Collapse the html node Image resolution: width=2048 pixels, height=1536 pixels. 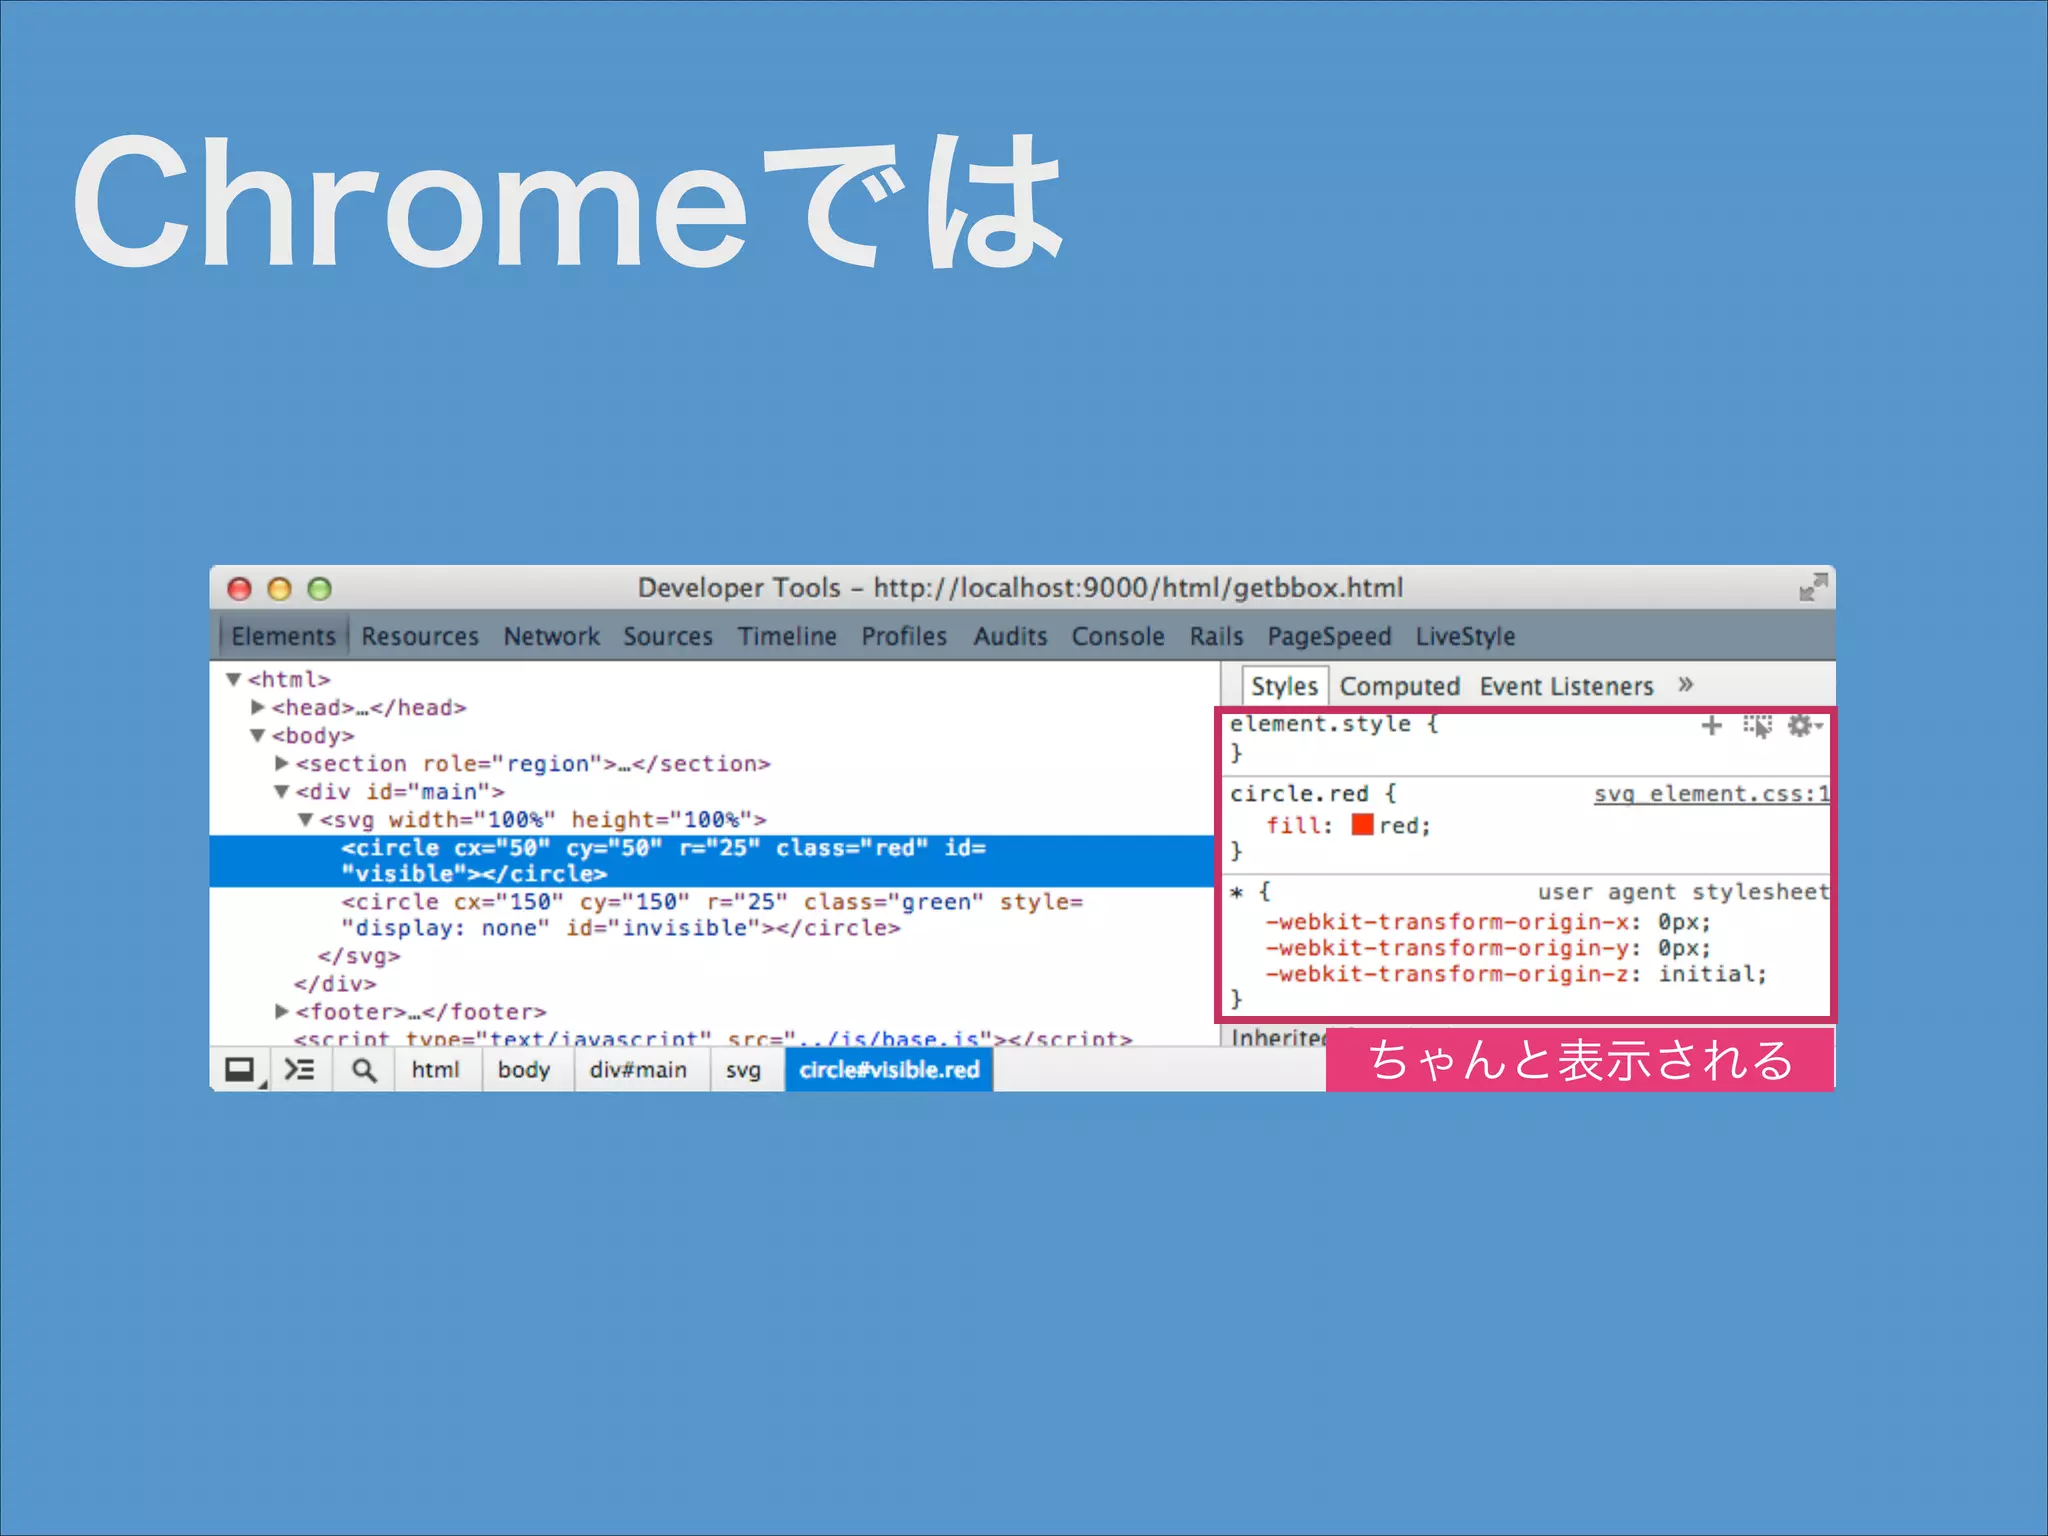(234, 680)
